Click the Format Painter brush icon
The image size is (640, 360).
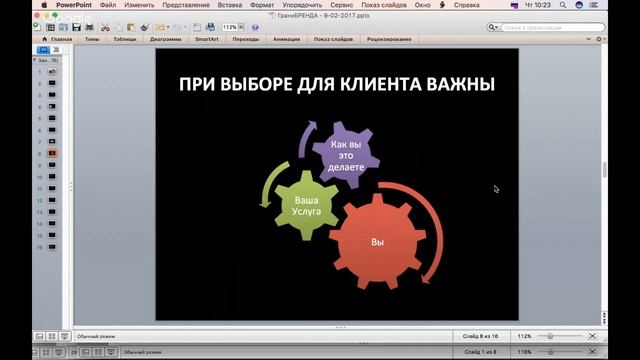tap(144, 27)
